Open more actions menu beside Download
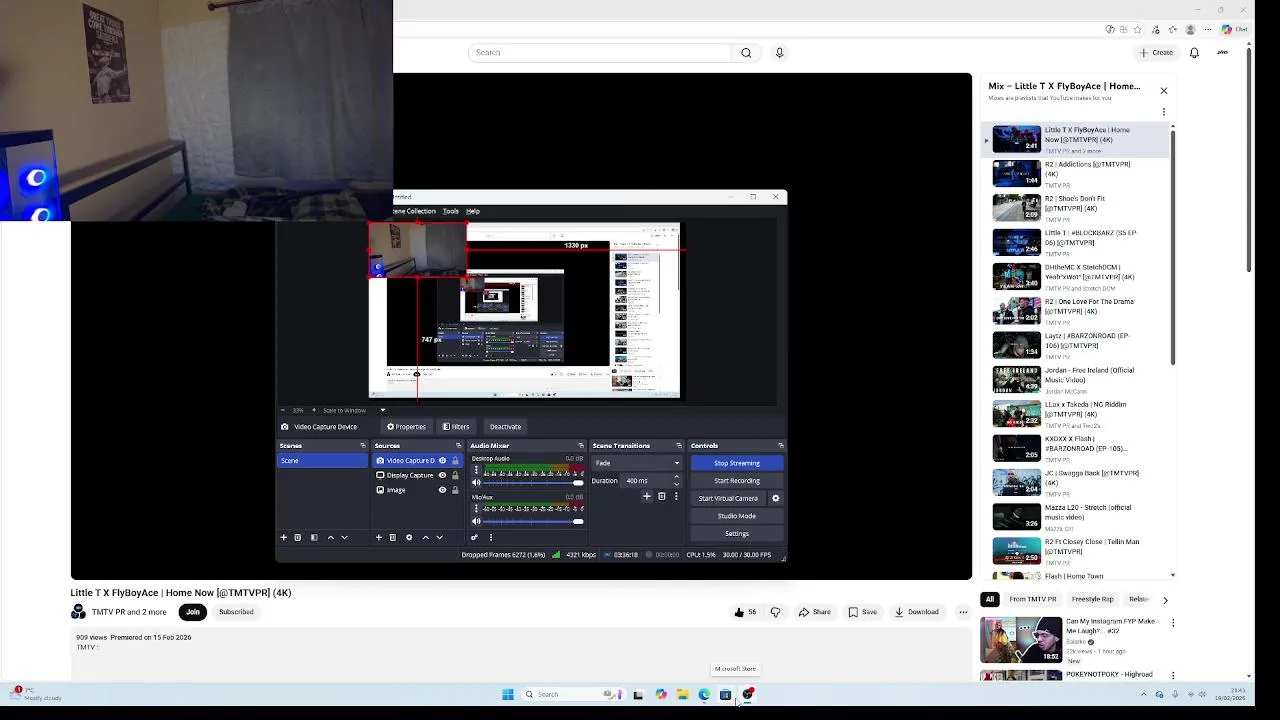The height and width of the screenshot is (720, 1280). click(963, 612)
